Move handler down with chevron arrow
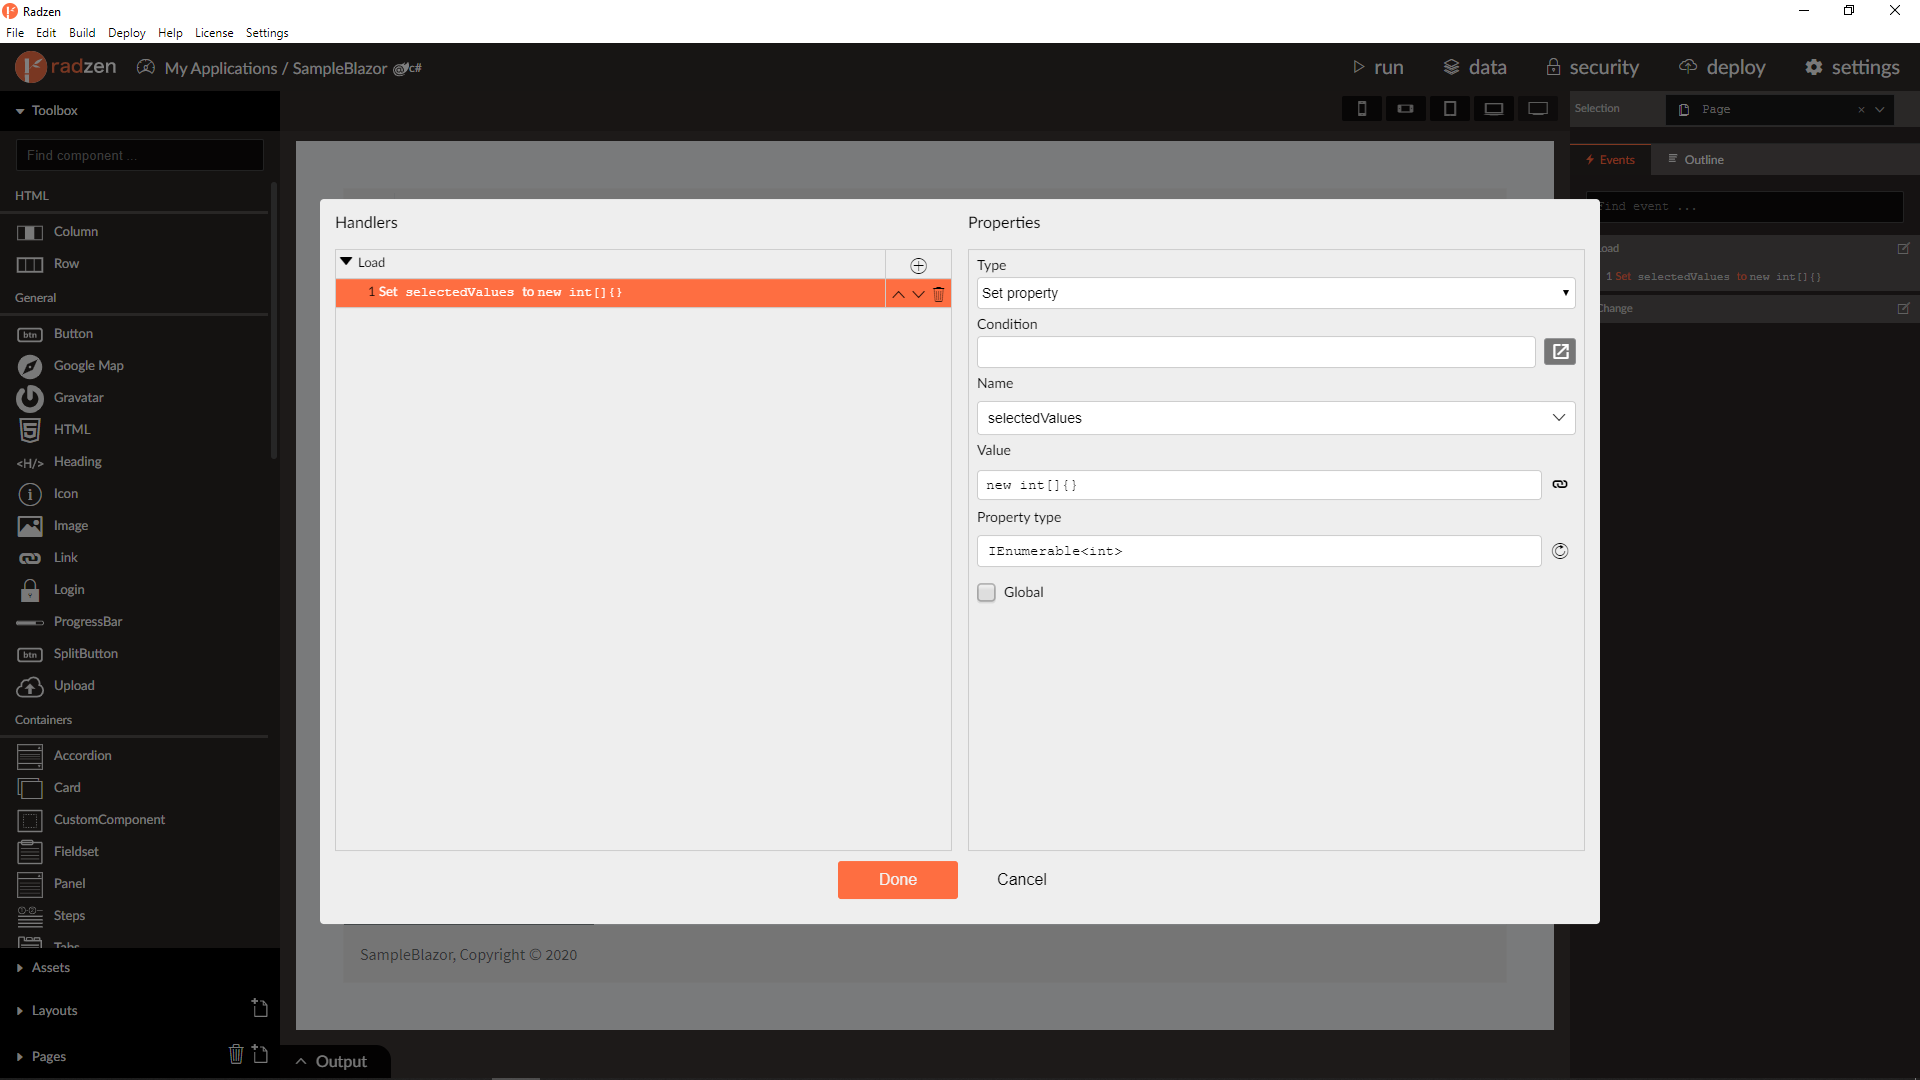 point(918,294)
